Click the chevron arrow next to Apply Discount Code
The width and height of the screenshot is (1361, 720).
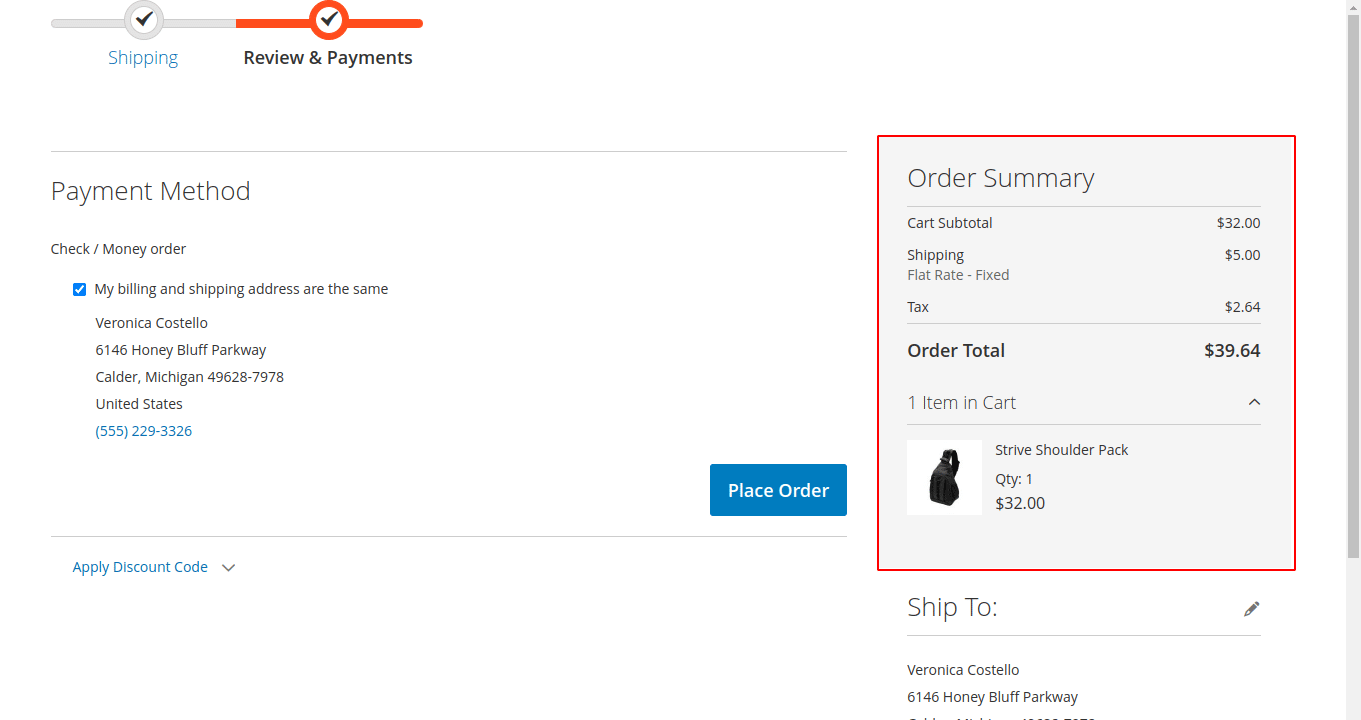tap(228, 568)
